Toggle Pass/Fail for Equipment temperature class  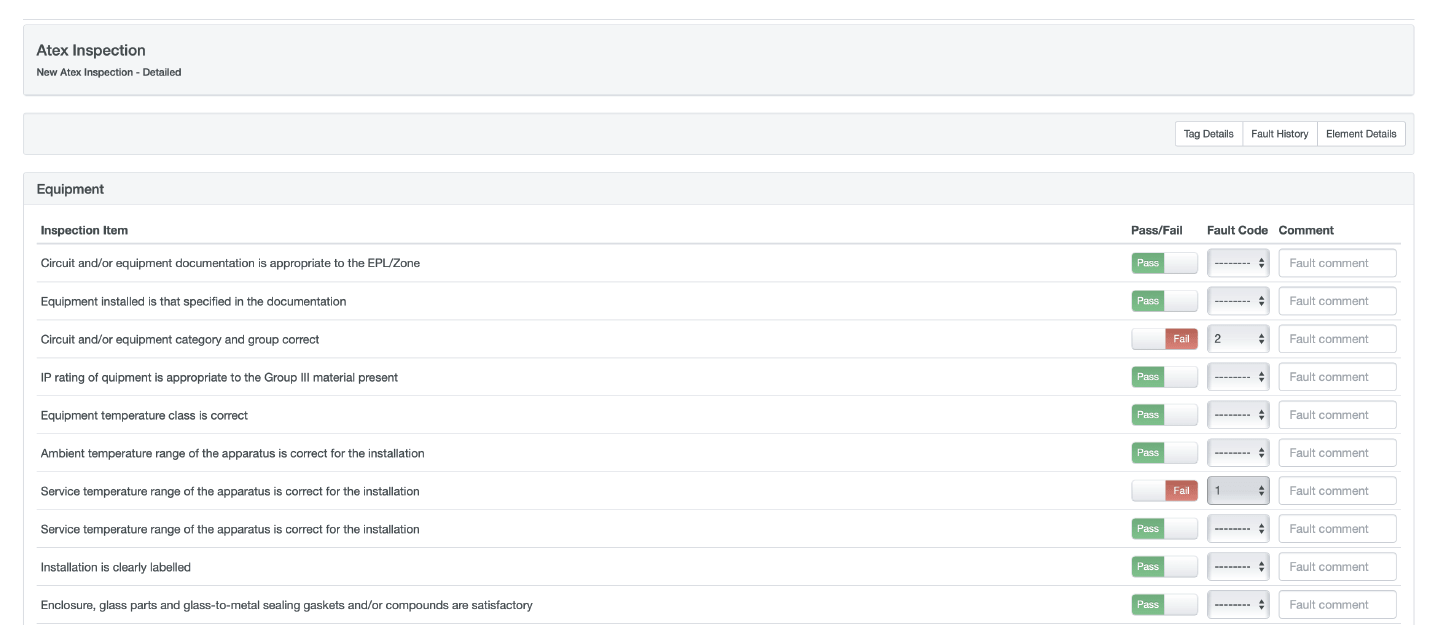(1164, 415)
